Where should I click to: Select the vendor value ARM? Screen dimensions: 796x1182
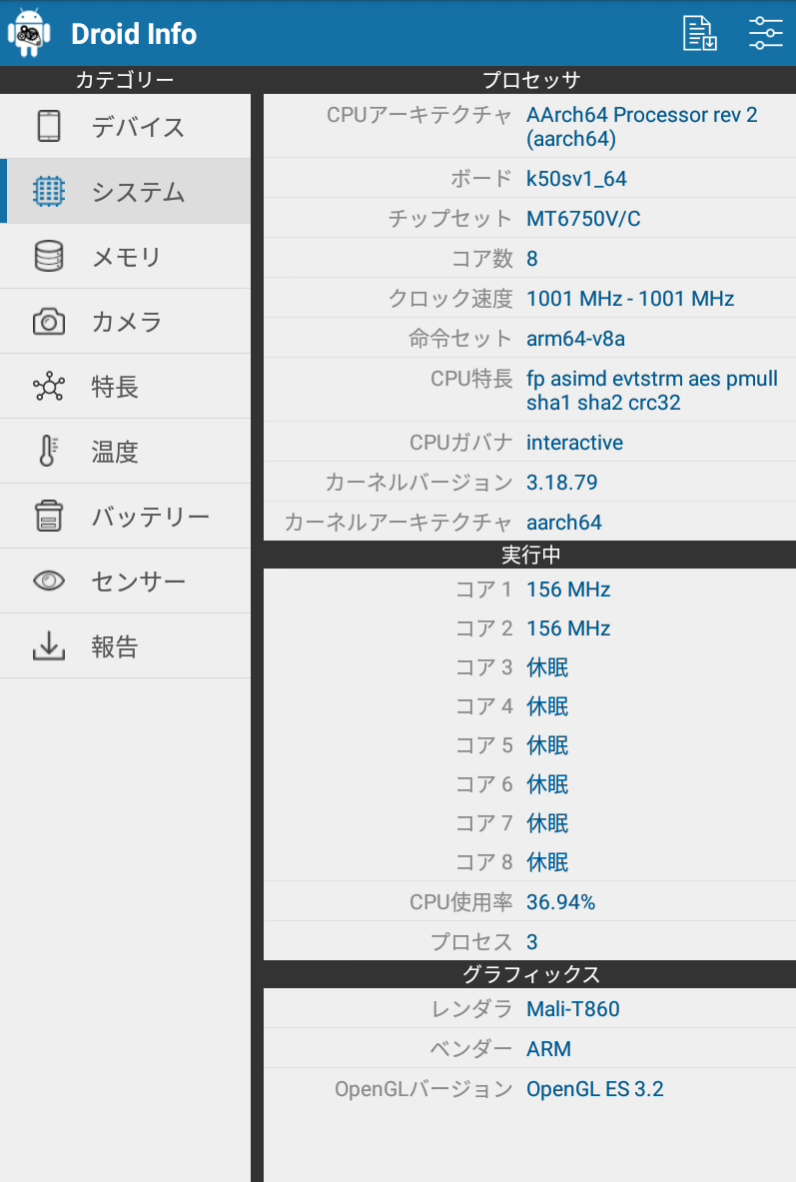tap(549, 1049)
